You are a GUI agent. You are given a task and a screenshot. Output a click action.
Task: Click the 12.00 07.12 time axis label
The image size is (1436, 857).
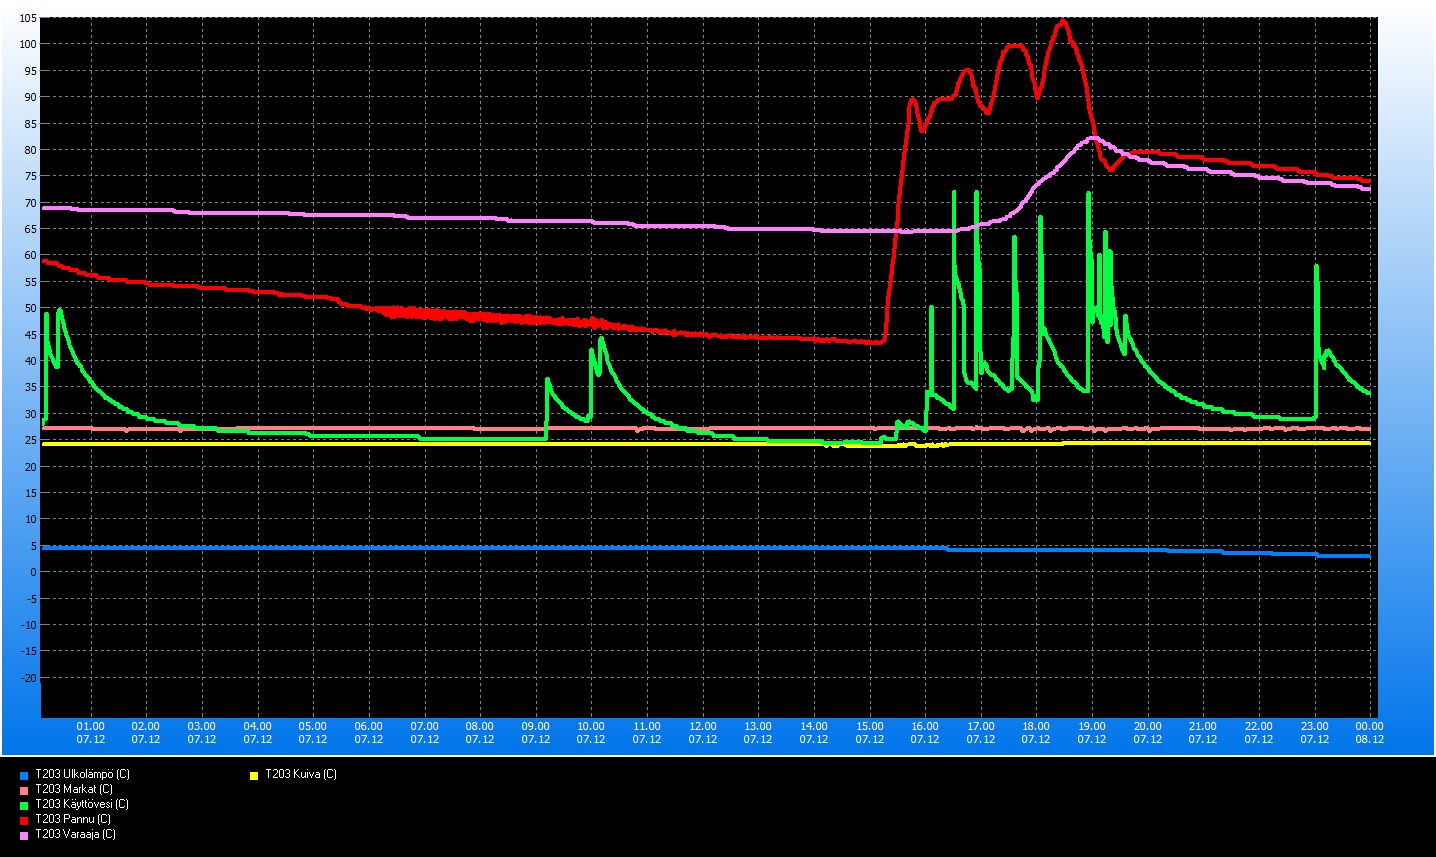coord(702,733)
